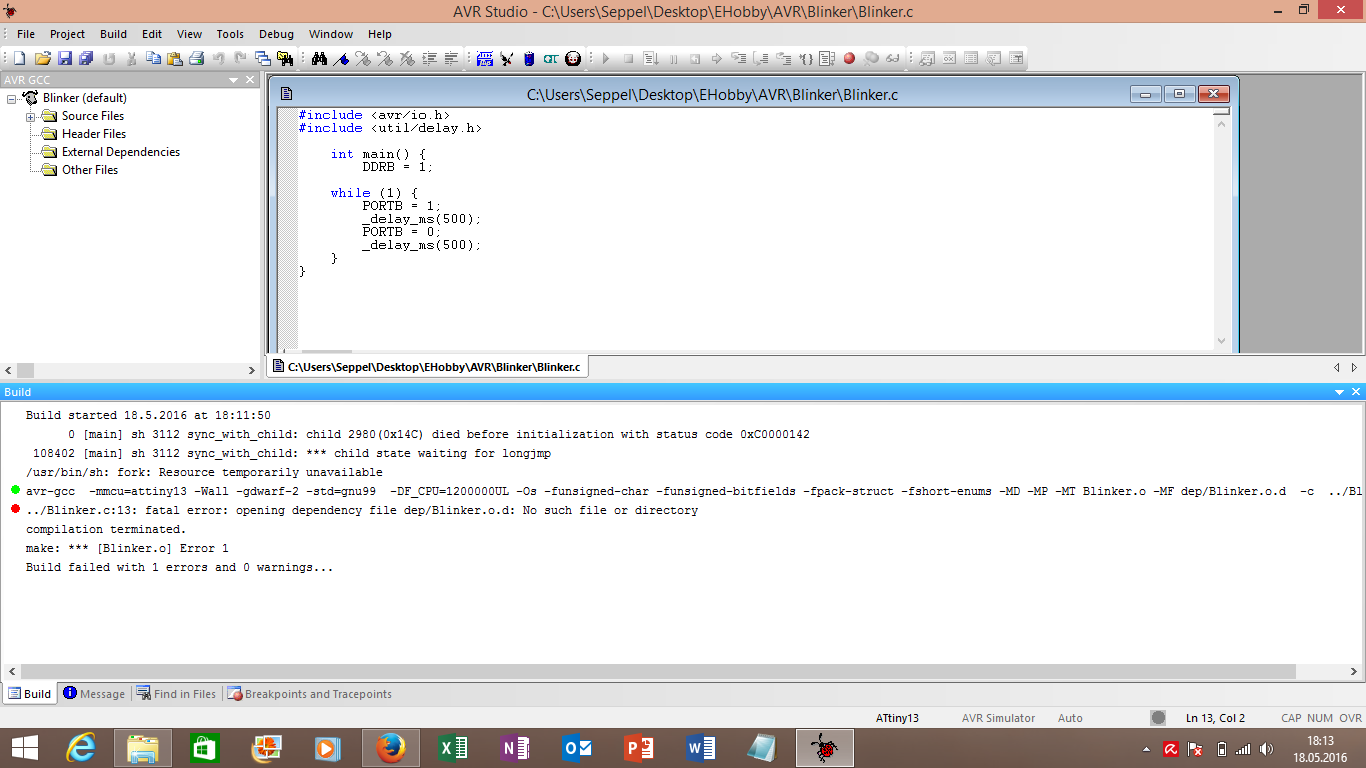Screen dimensions: 1366x768
Task: Switch to Breakpoints and Tracepoints tab
Action: tap(309, 694)
